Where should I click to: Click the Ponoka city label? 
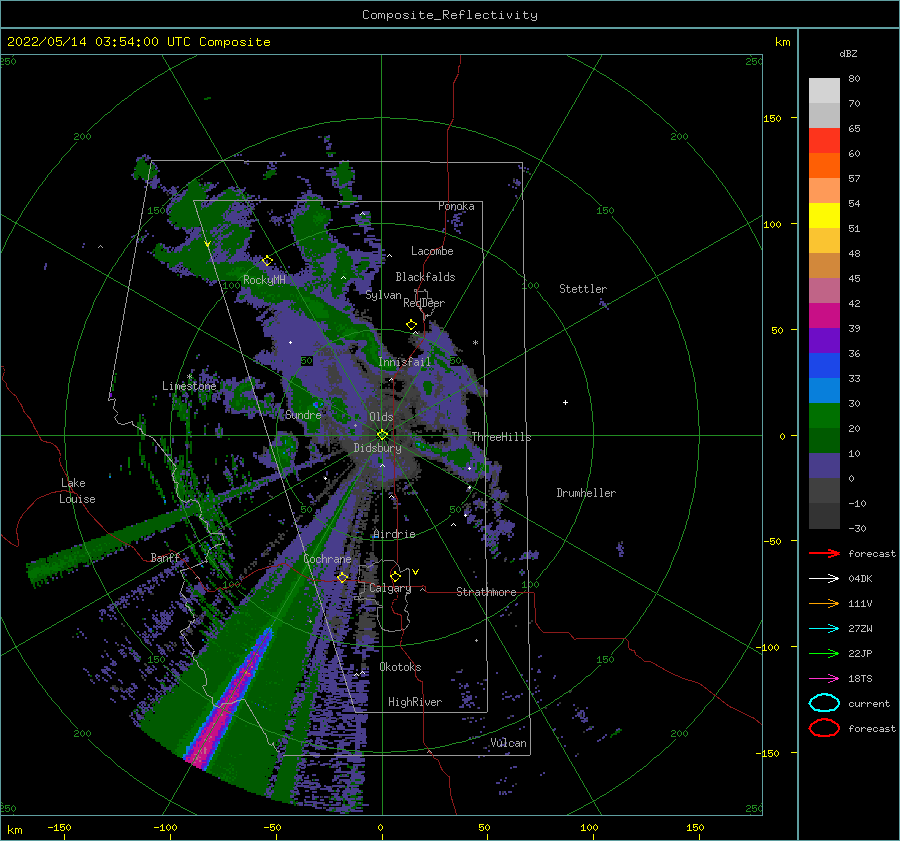click(x=456, y=206)
